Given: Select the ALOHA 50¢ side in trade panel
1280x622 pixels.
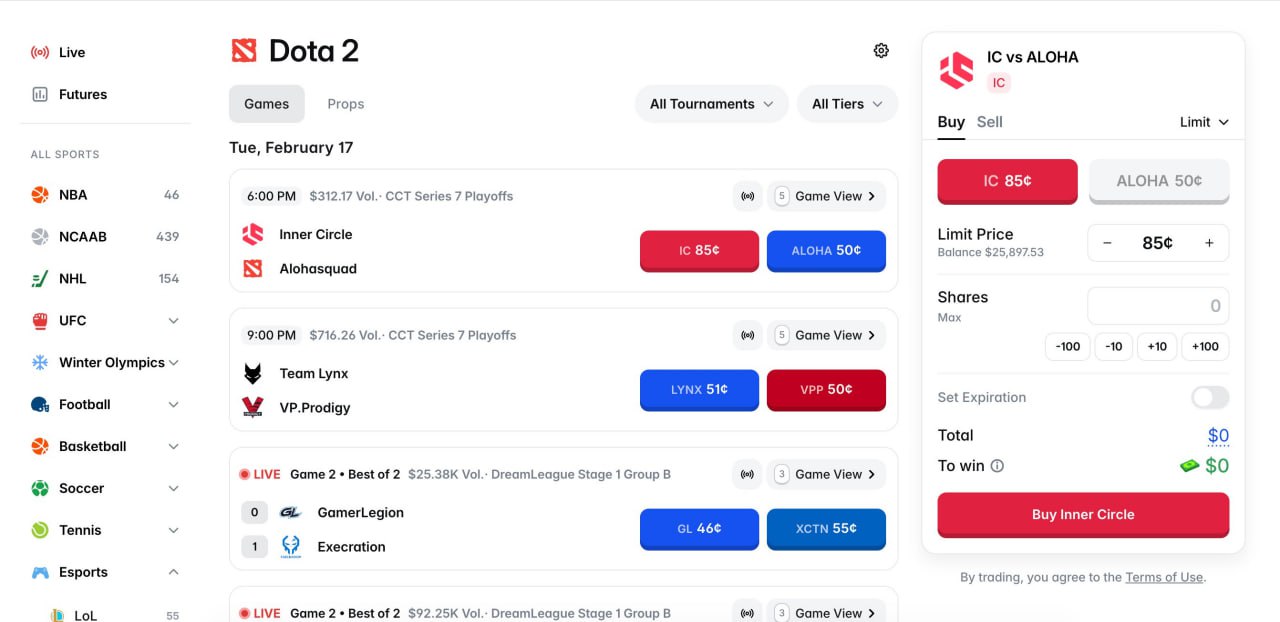Looking at the screenshot, I should [x=1159, y=181].
